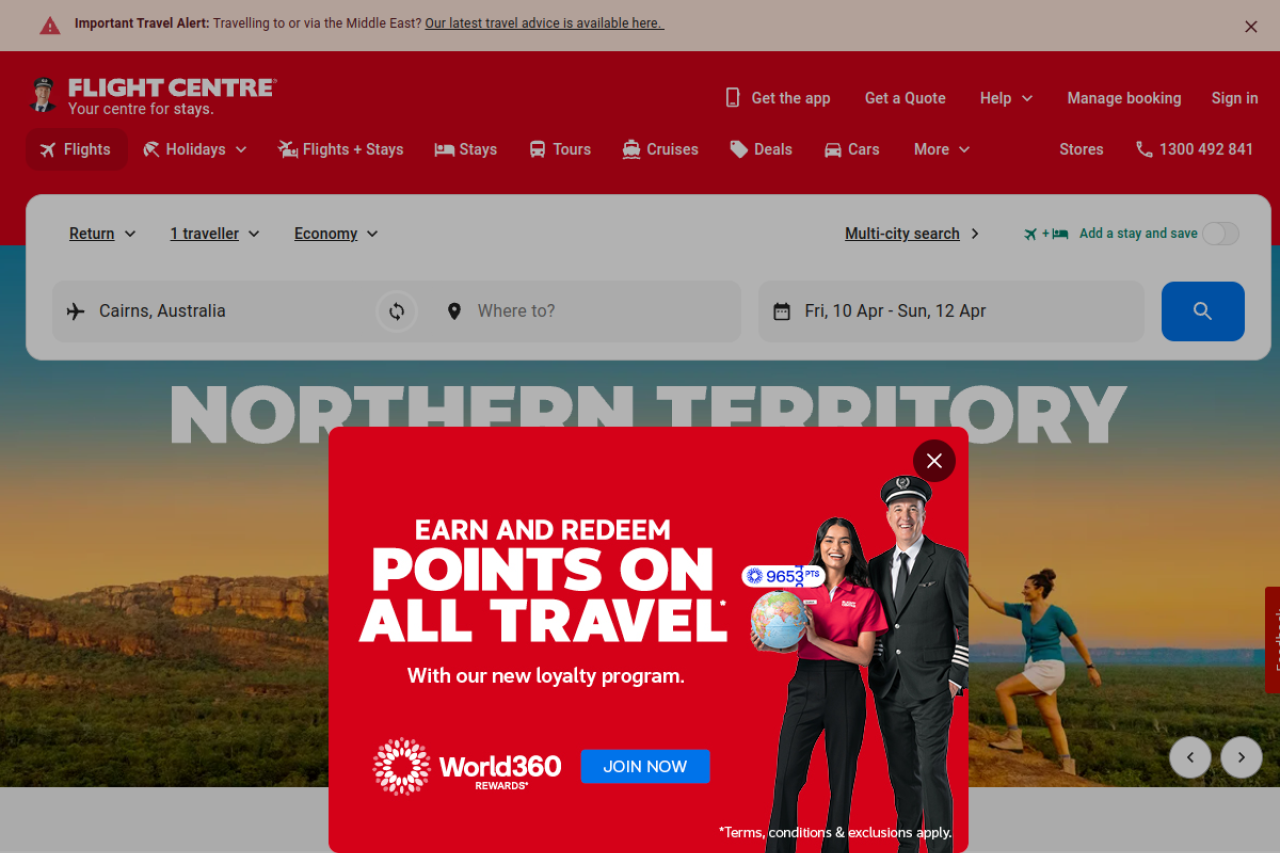
Task: Click the phone icon beside Get the app
Action: tap(732, 98)
